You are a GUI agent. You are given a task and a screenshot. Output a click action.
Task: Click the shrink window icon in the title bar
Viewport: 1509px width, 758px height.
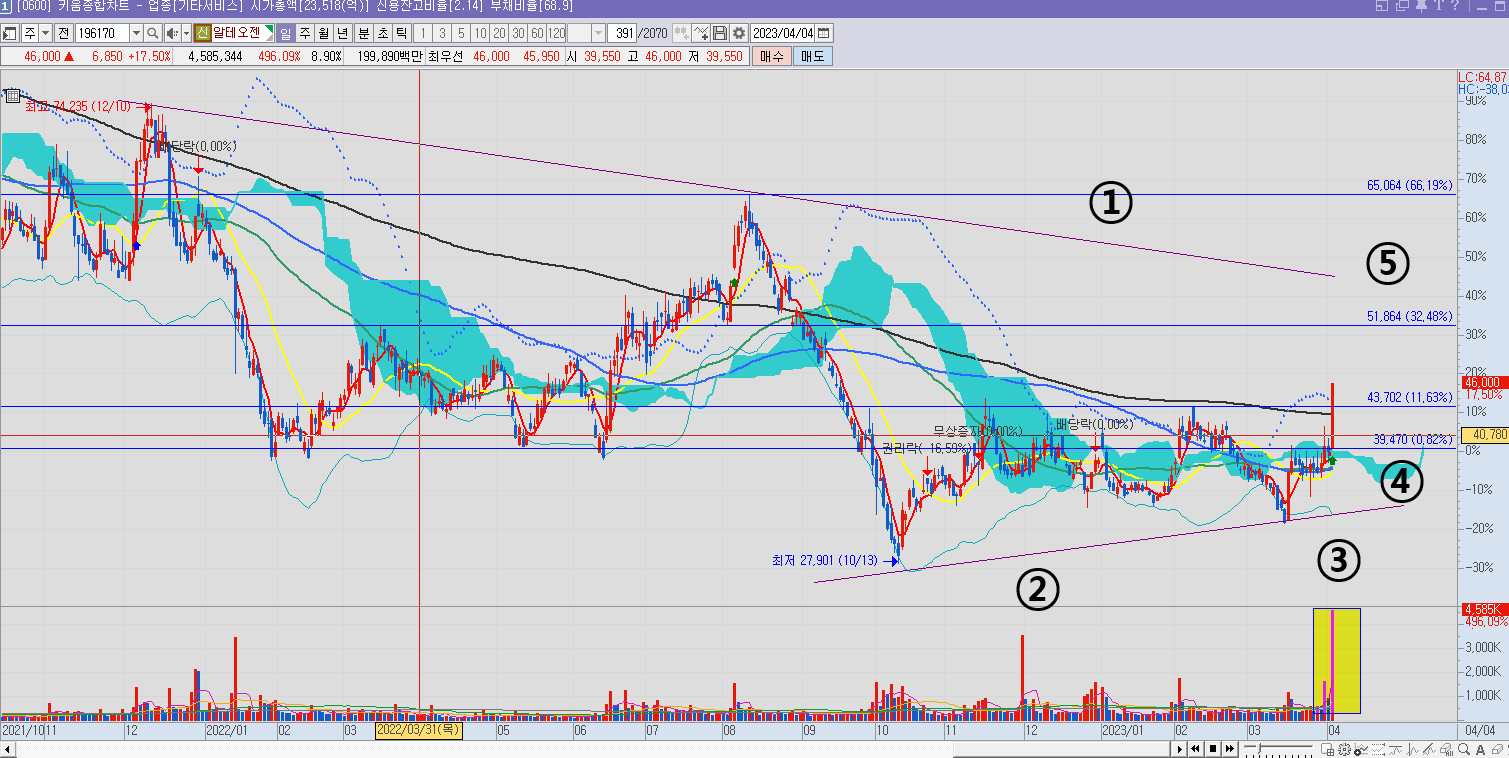pos(1383,6)
